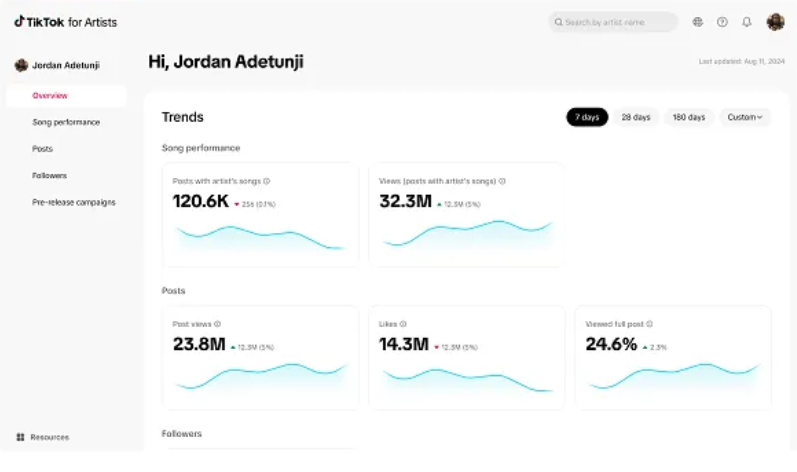Open the help question mark icon

coord(722,22)
